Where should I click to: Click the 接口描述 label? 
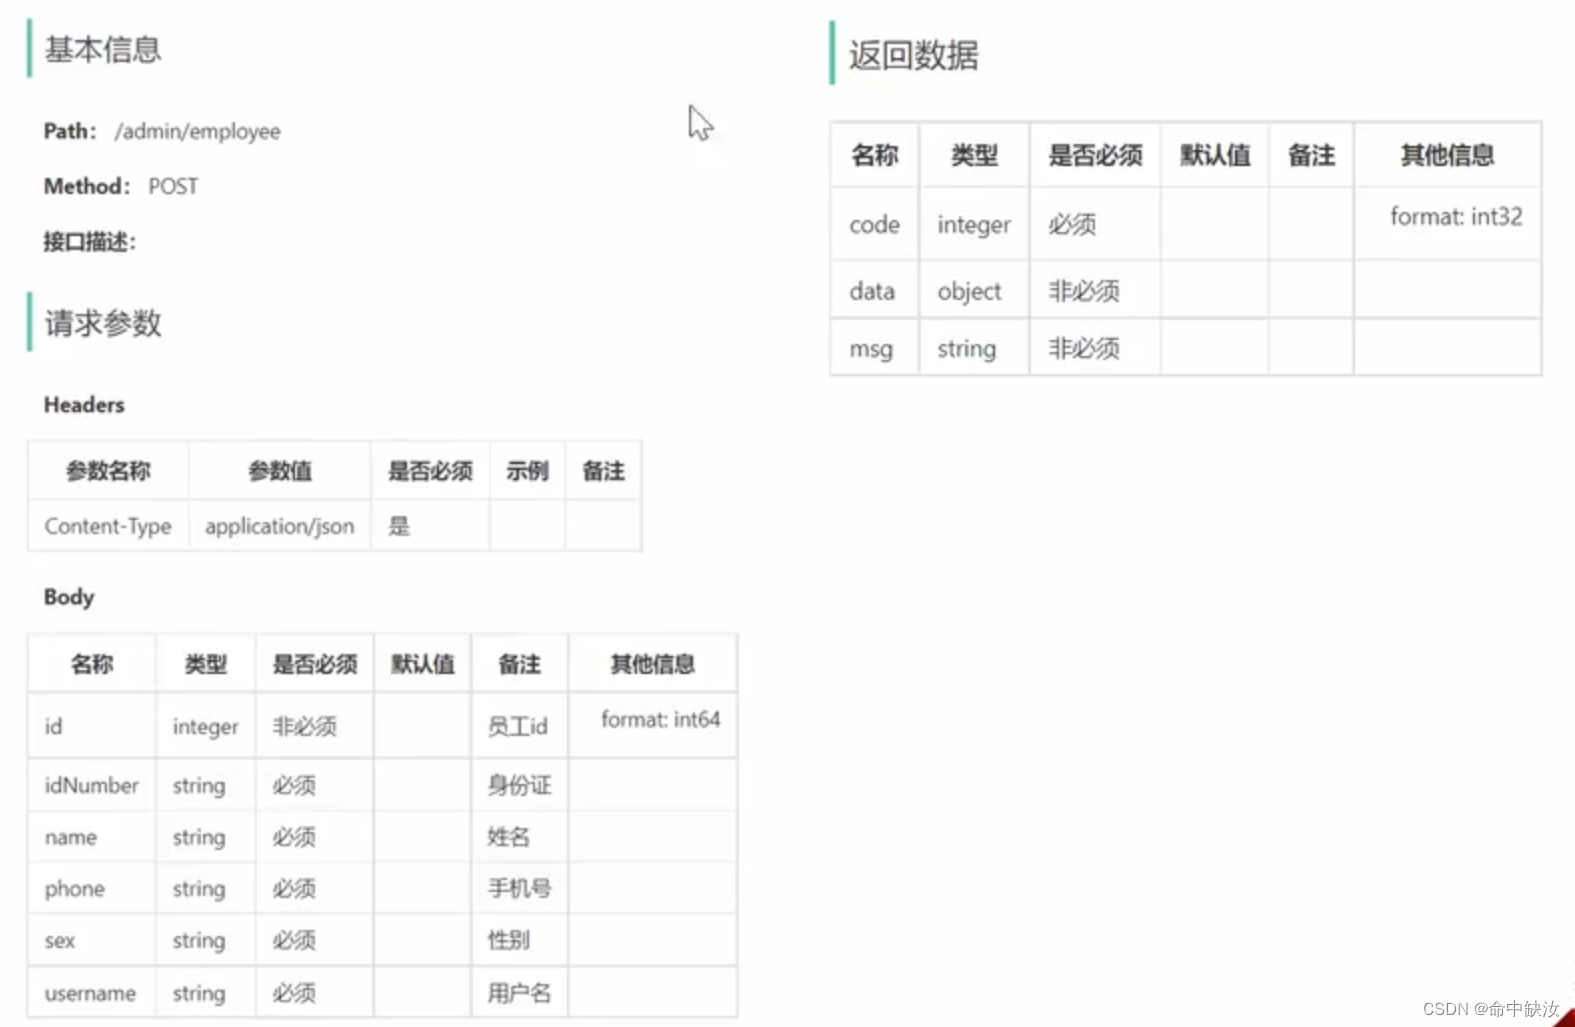point(89,241)
